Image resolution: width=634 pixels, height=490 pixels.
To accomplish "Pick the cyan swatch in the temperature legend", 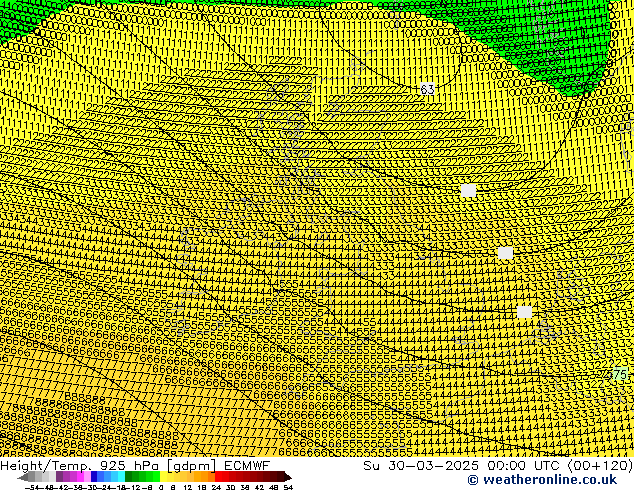I will point(121,477).
